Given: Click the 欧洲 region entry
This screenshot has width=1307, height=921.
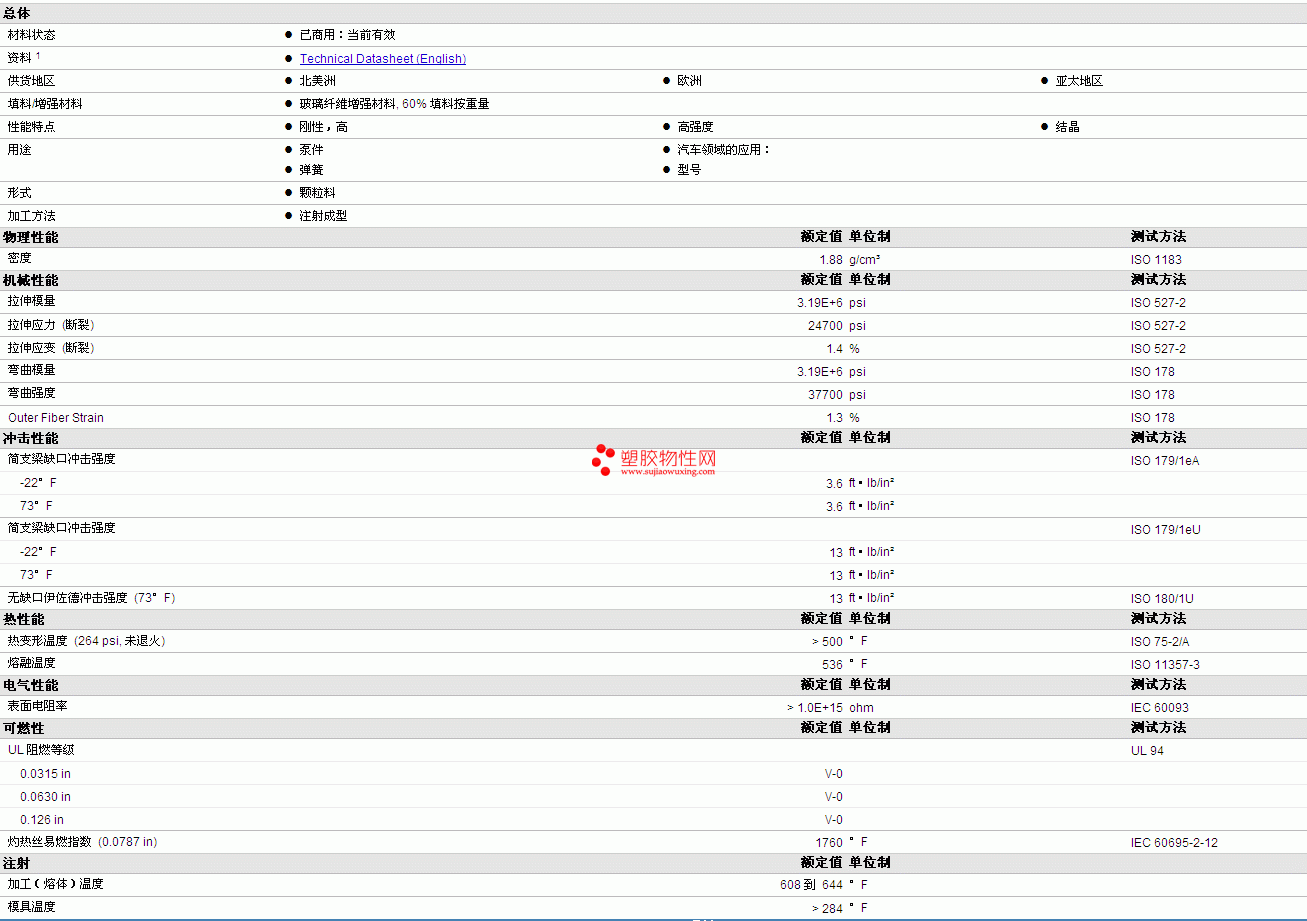Looking at the screenshot, I should (690, 81).
